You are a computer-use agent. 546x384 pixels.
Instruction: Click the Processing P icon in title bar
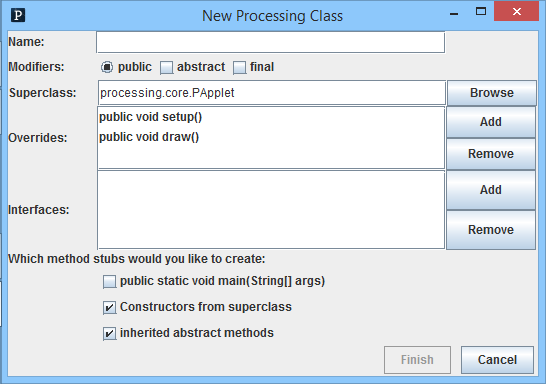tap(18, 15)
